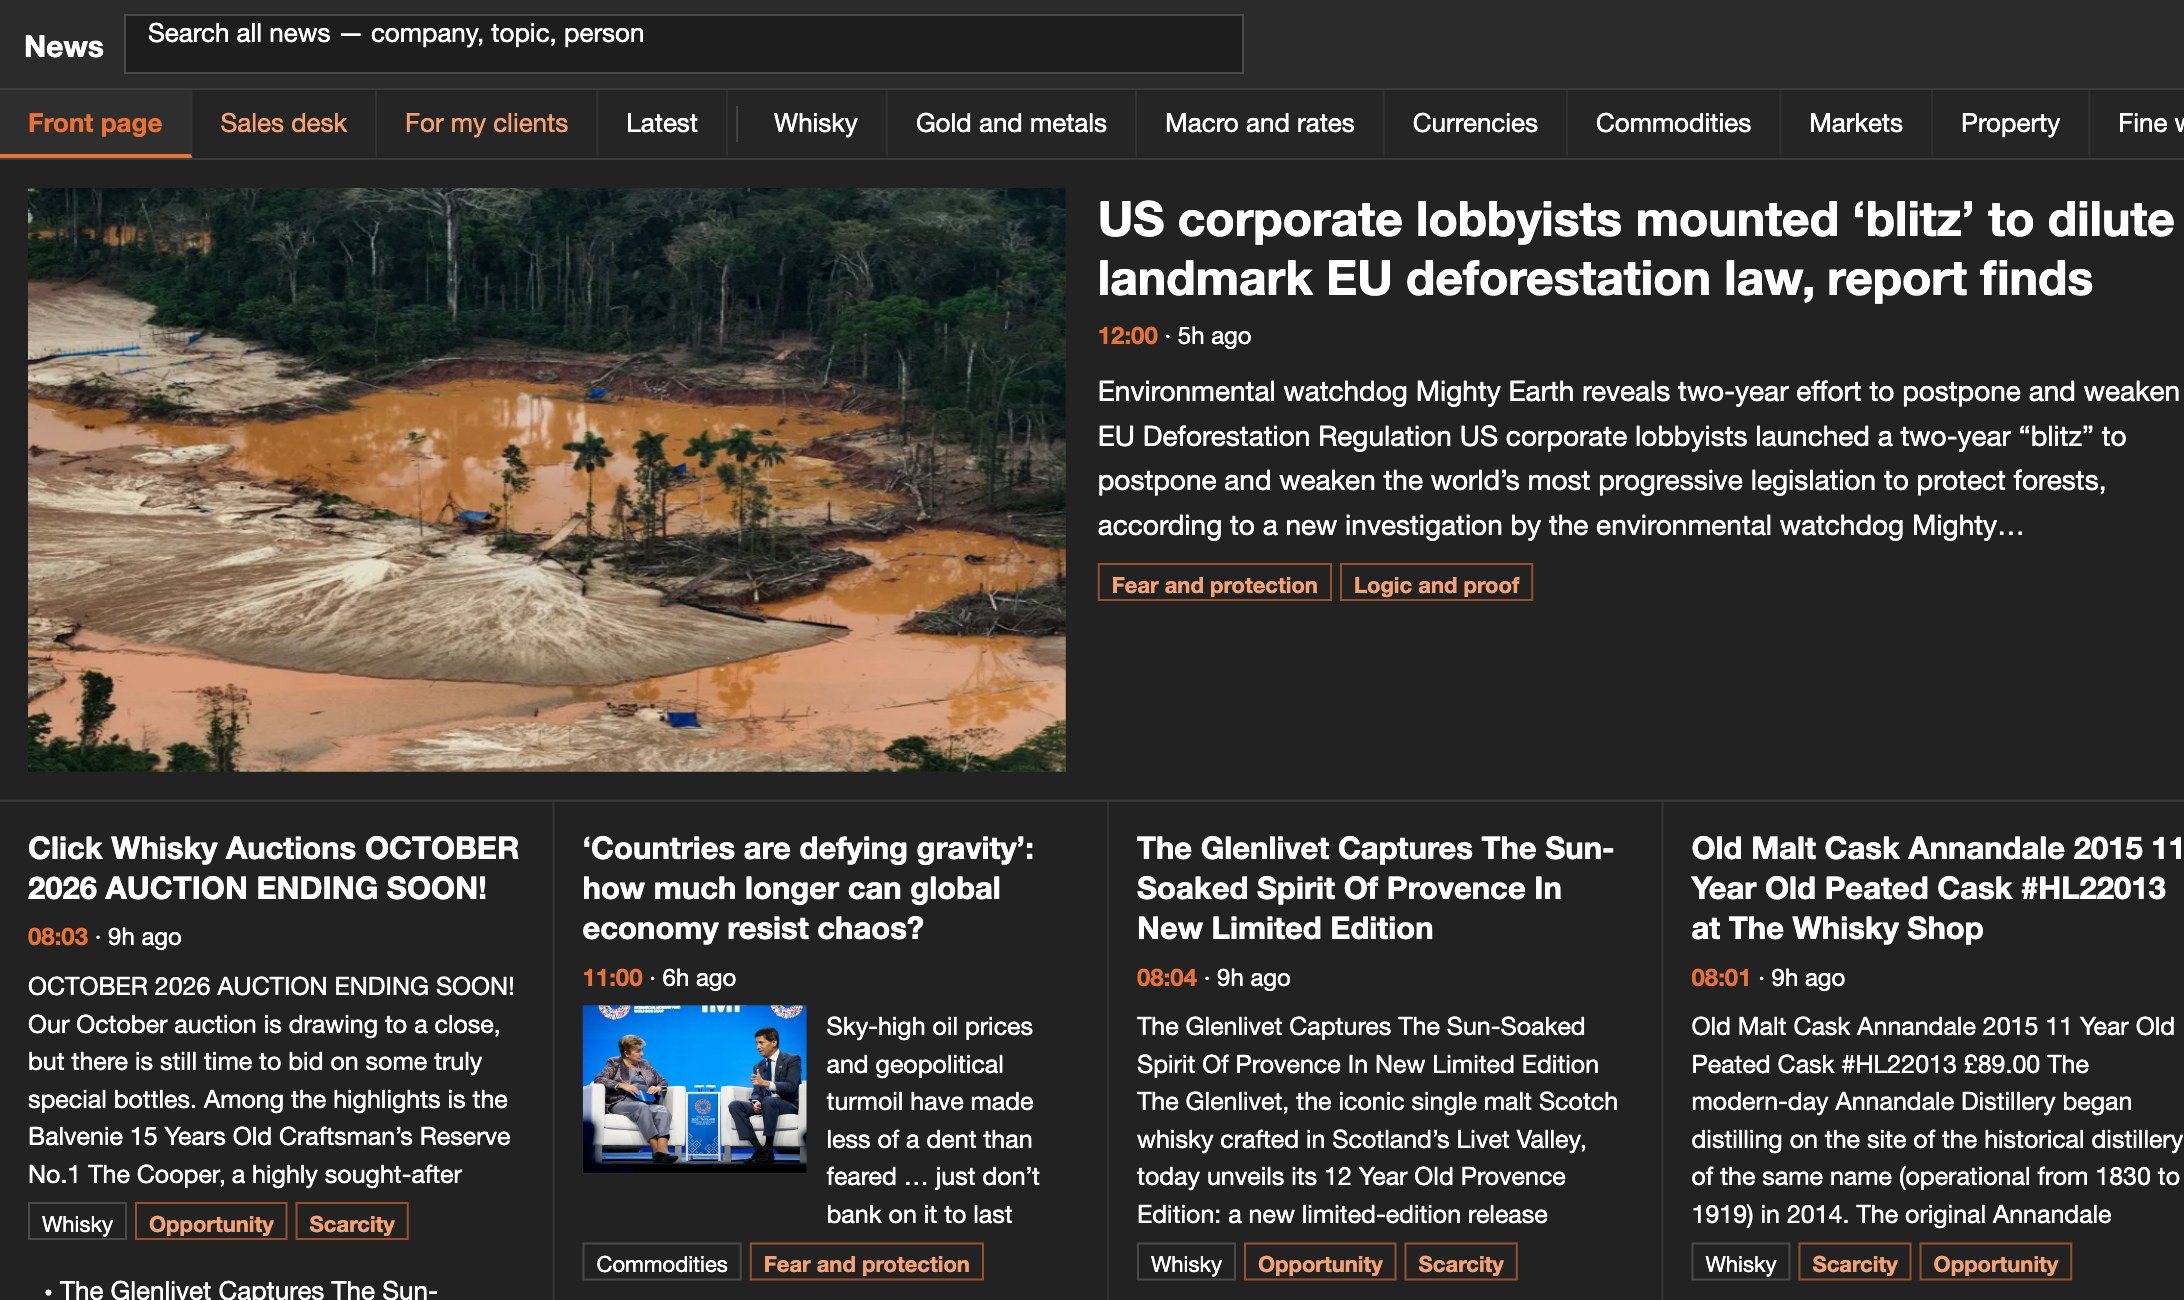Open US corporate lobbyists headline article
This screenshot has height=1300, width=2184.
pyautogui.click(x=1636, y=249)
